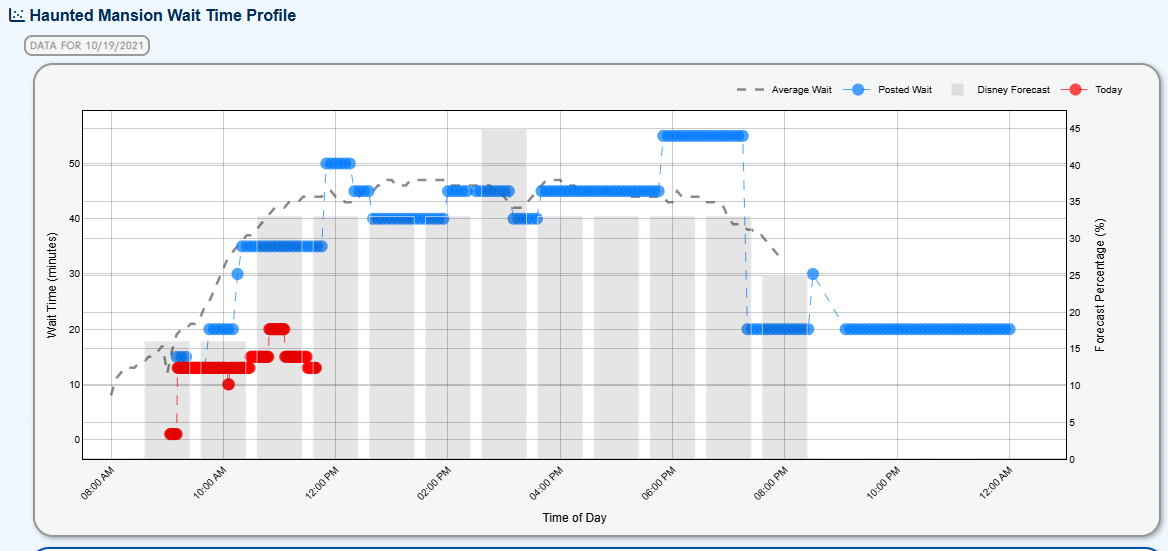Click the DATA FOR 10/19/2021 badge
Image resolution: width=1168 pixels, height=551 pixels.
[87, 45]
